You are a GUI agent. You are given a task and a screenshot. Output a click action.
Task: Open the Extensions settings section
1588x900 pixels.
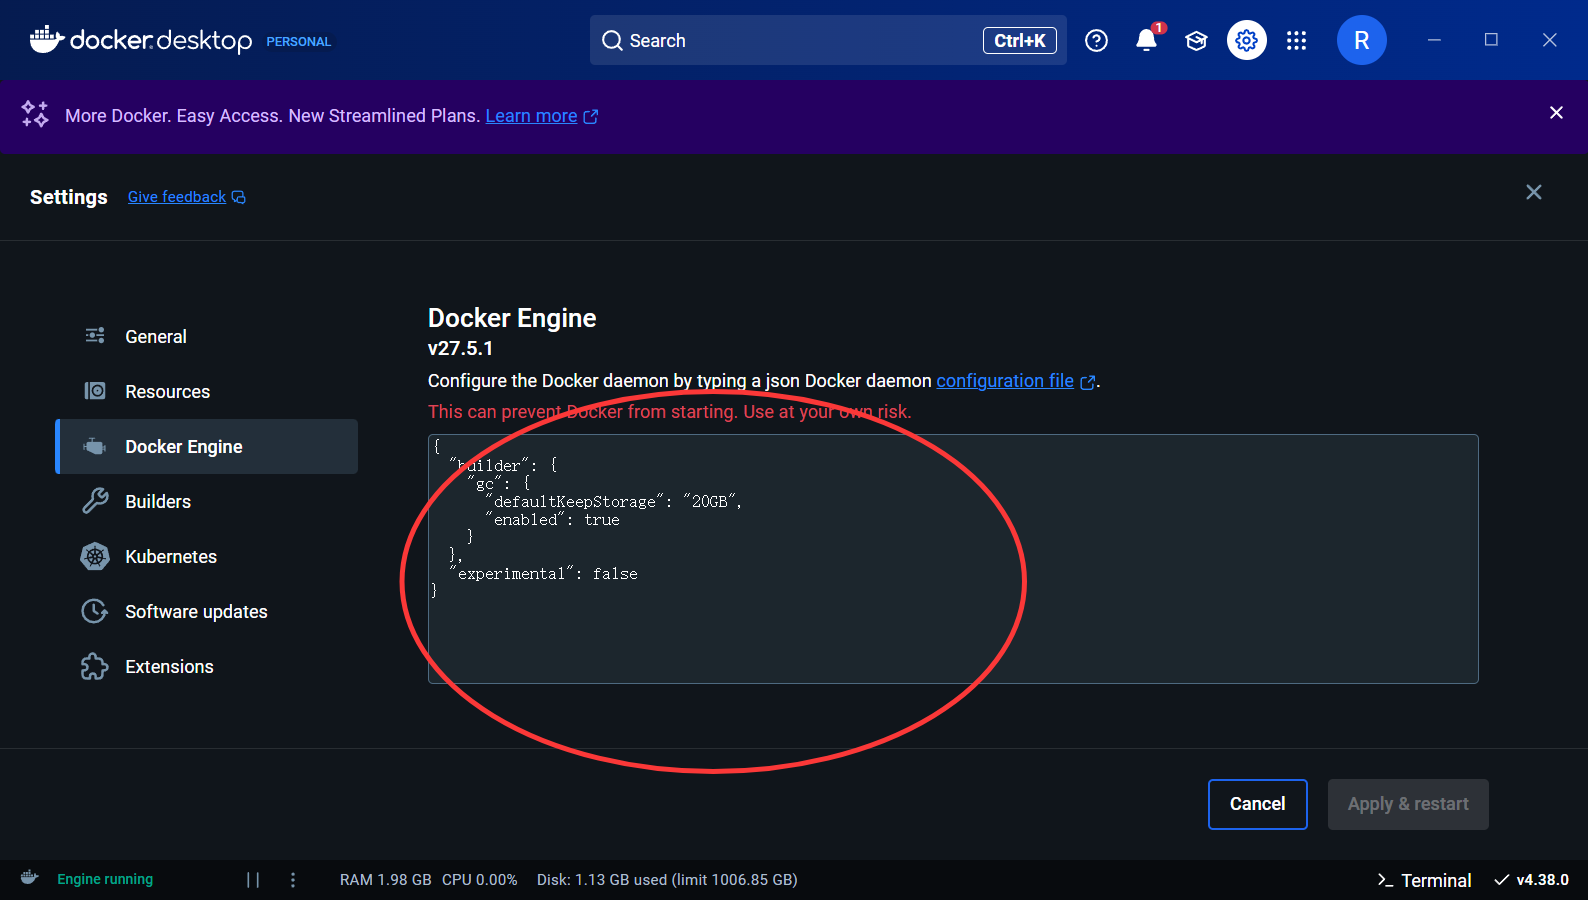pyautogui.click(x=206, y=666)
